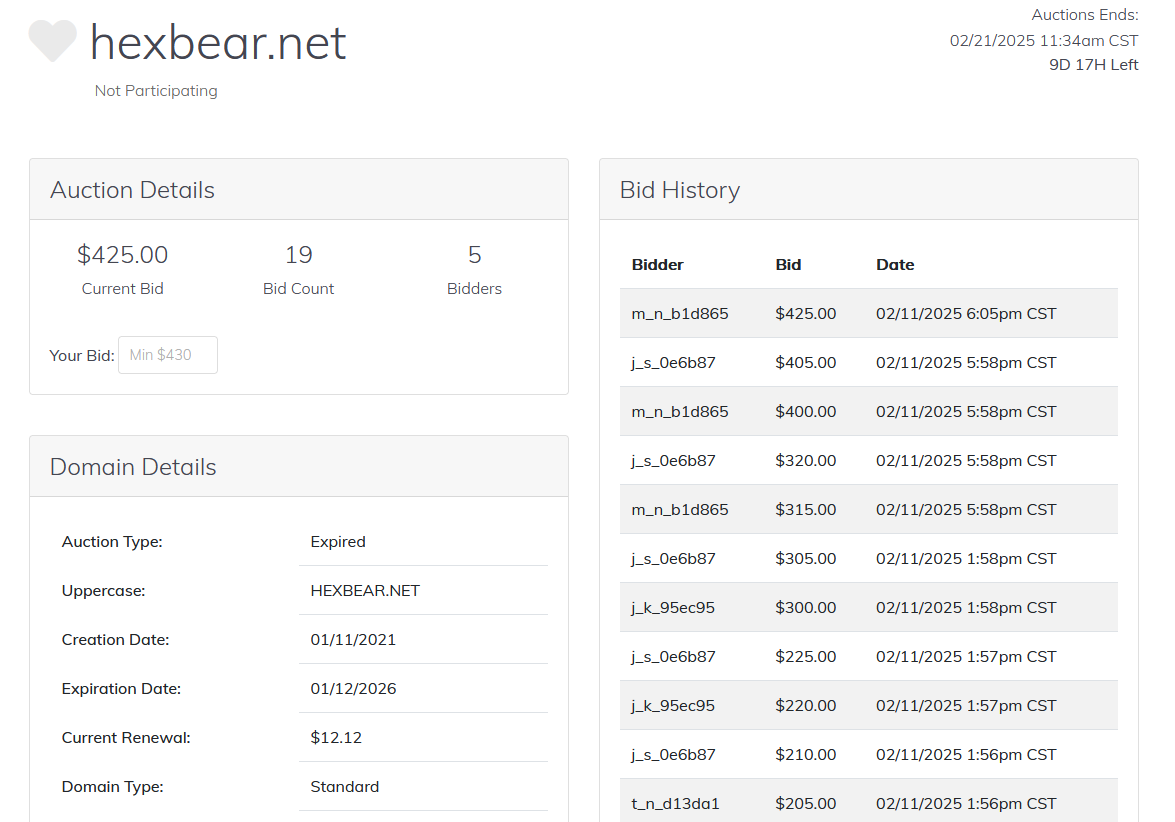Favorite hexbear.net with the heart icon
Screen dimensions: 1175x822
coord(52,41)
